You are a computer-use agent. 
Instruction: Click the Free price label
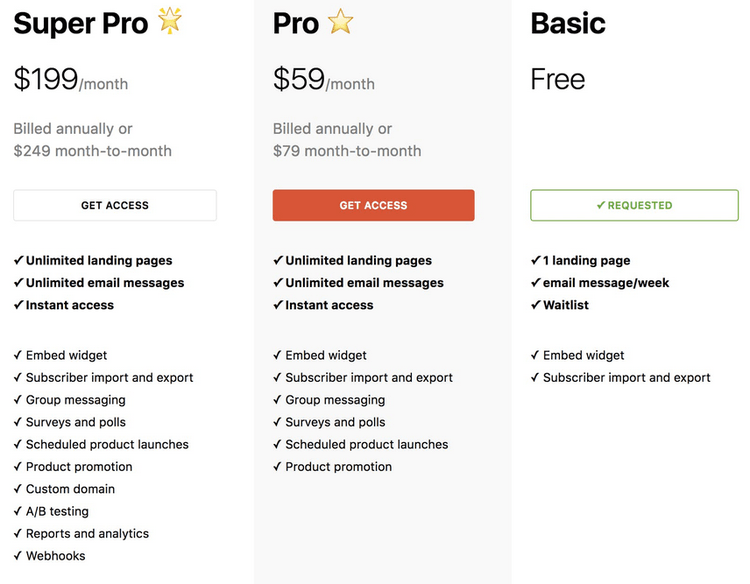pos(558,80)
